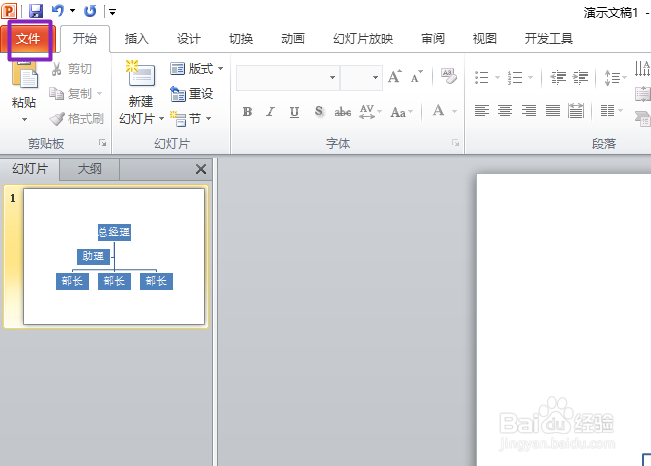651x466 pixels.
Task: Click the Redo/Repeat icon
Action: (x=90, y=11)
